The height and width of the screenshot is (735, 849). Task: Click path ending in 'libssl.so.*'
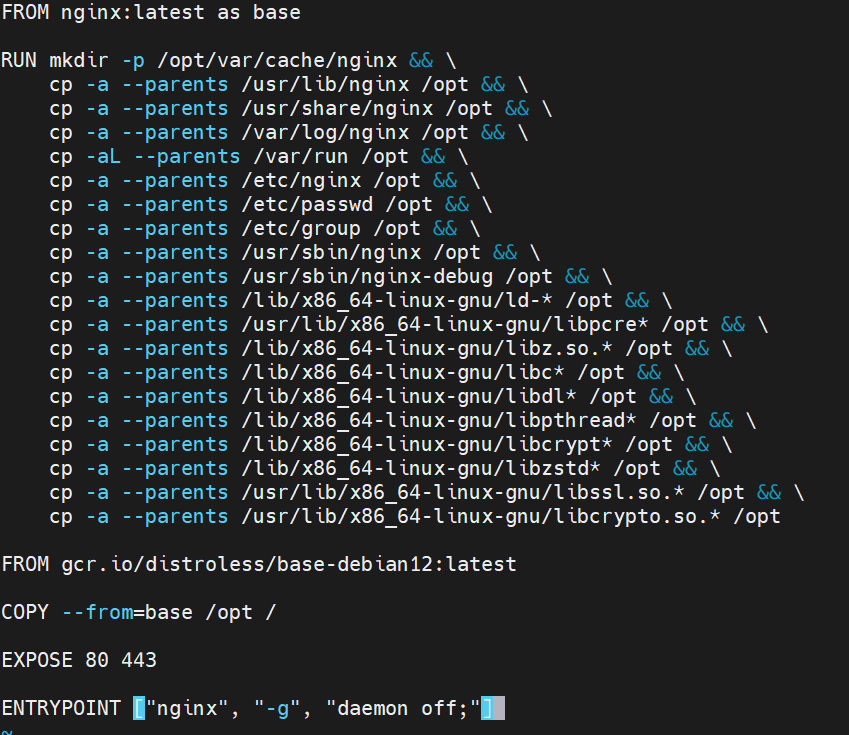pos(462,492)
